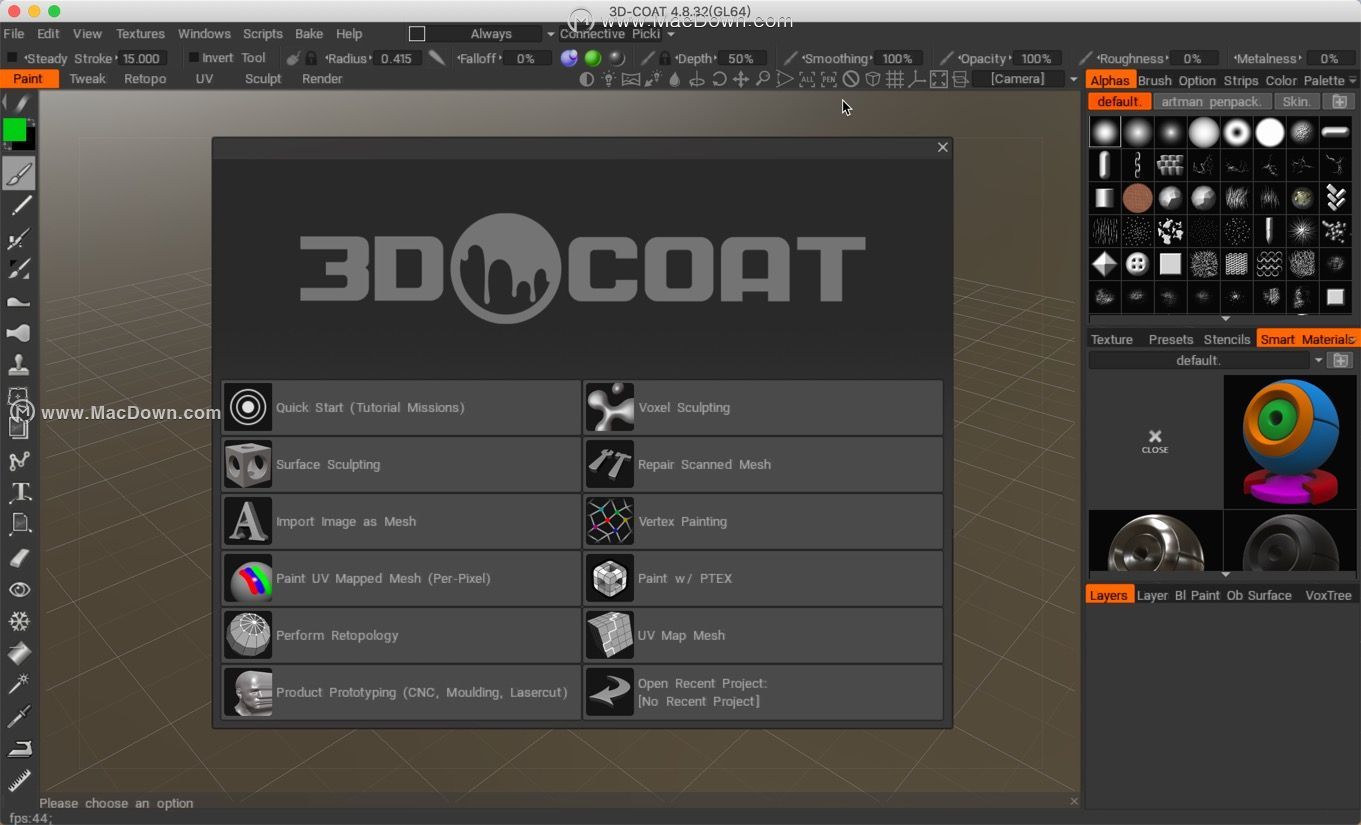
Task: Select the red dotted circle alpha
Action: coord(1137,198)
